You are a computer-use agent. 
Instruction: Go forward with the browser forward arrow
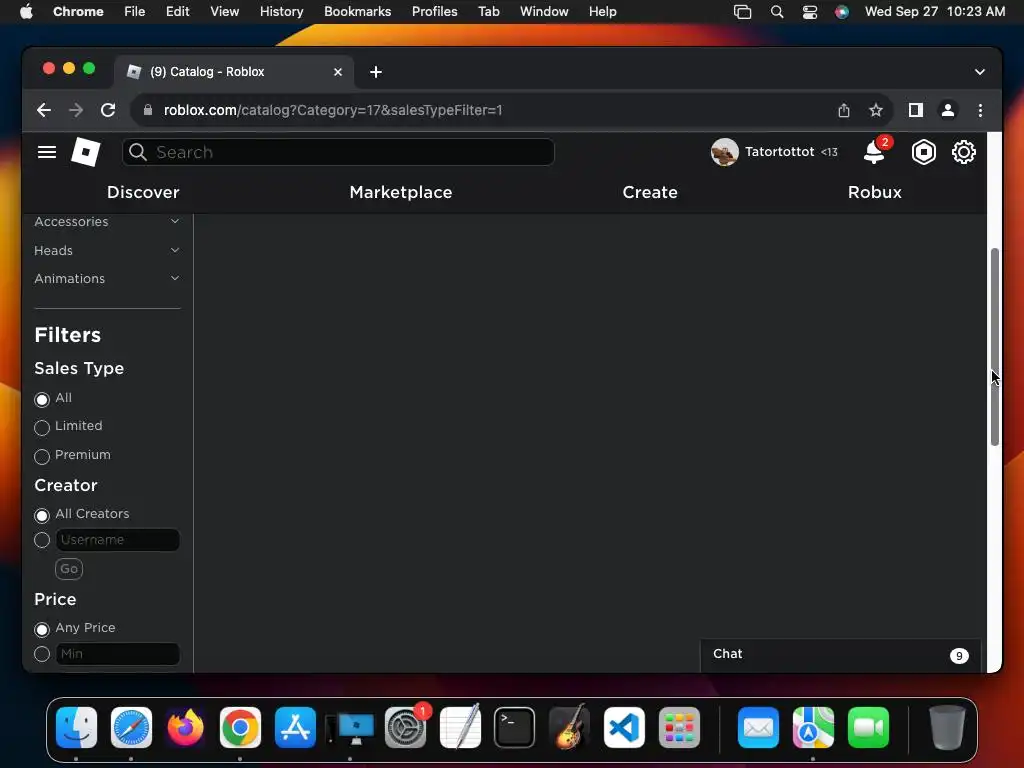pos(76,110)
